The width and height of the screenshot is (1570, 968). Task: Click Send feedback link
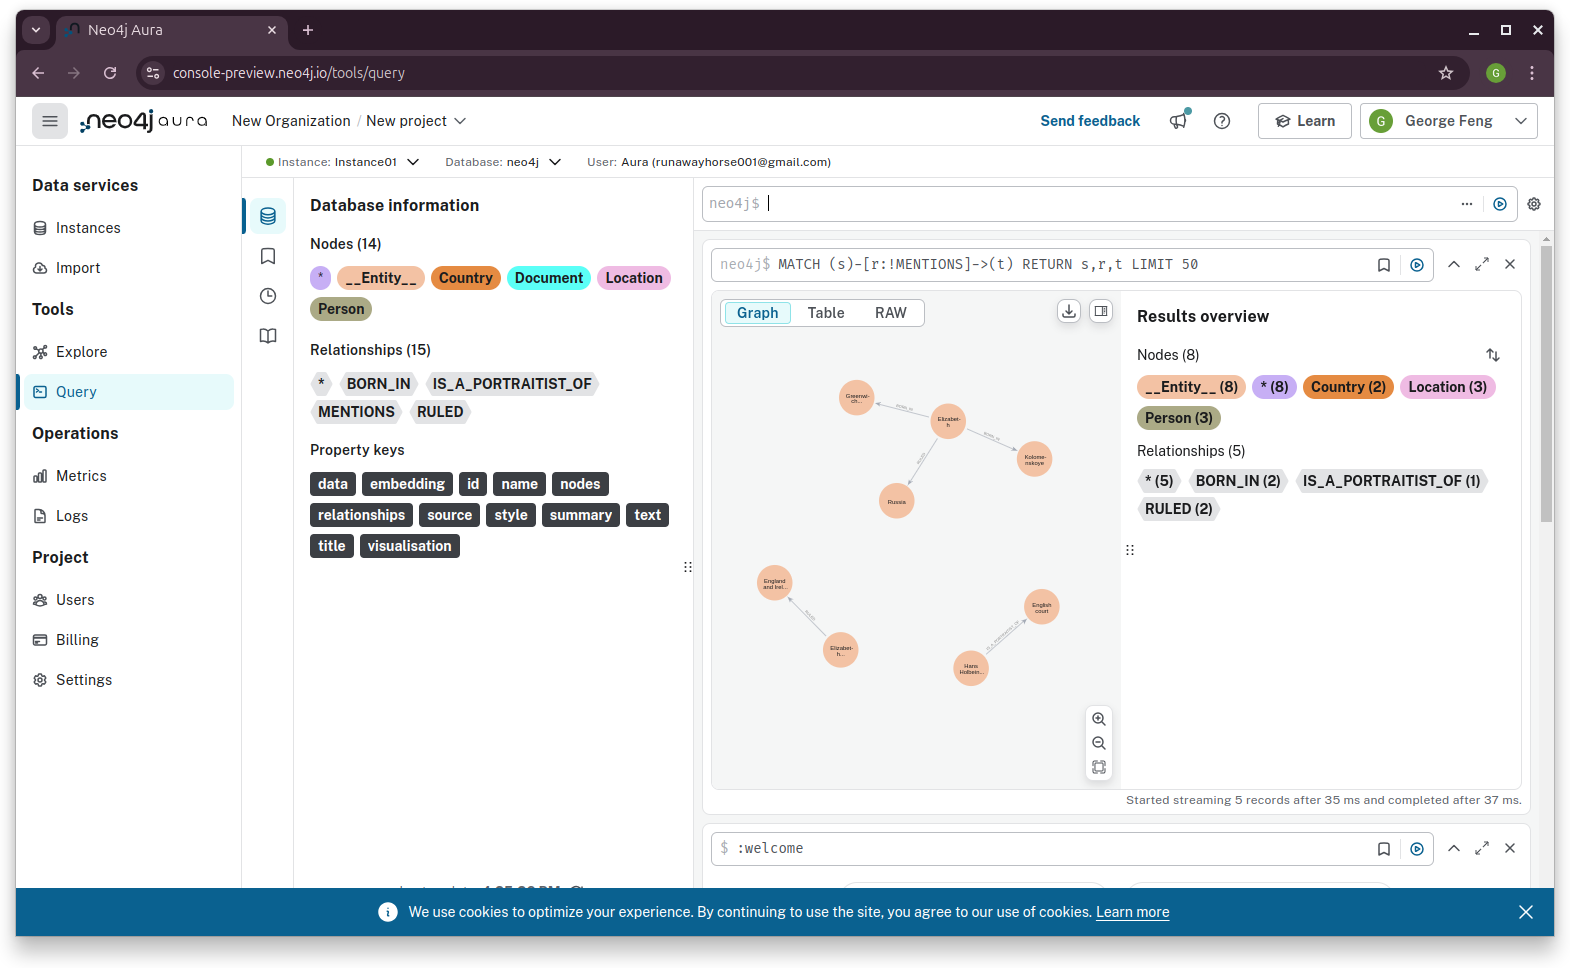(x=1090, y=121)
